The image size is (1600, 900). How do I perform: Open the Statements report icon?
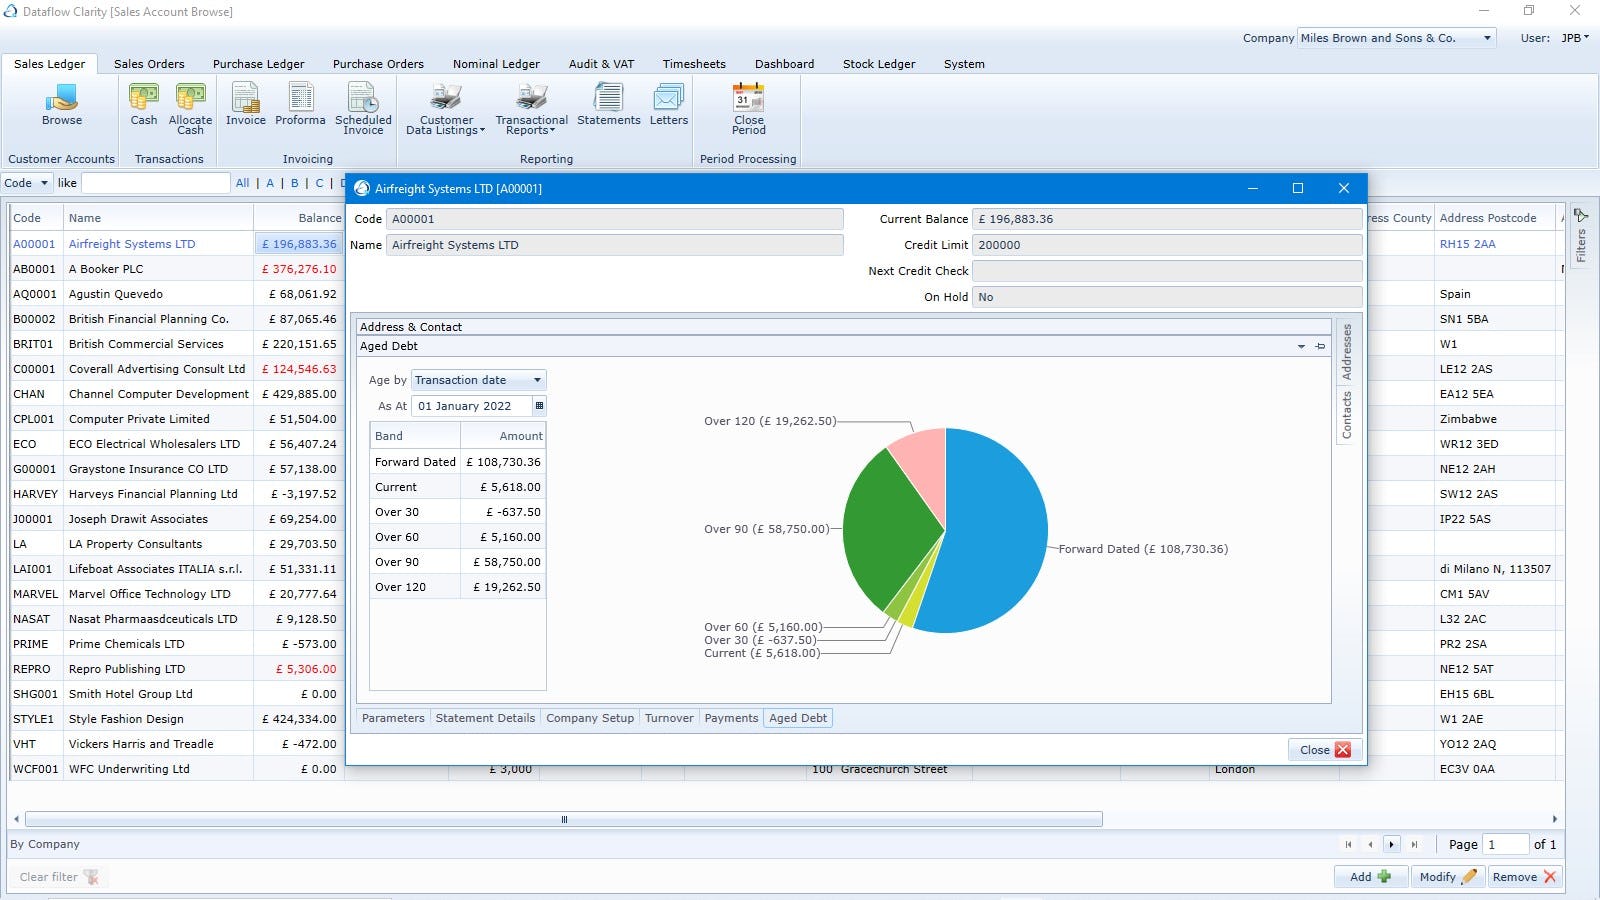click(x=608, y=104)
